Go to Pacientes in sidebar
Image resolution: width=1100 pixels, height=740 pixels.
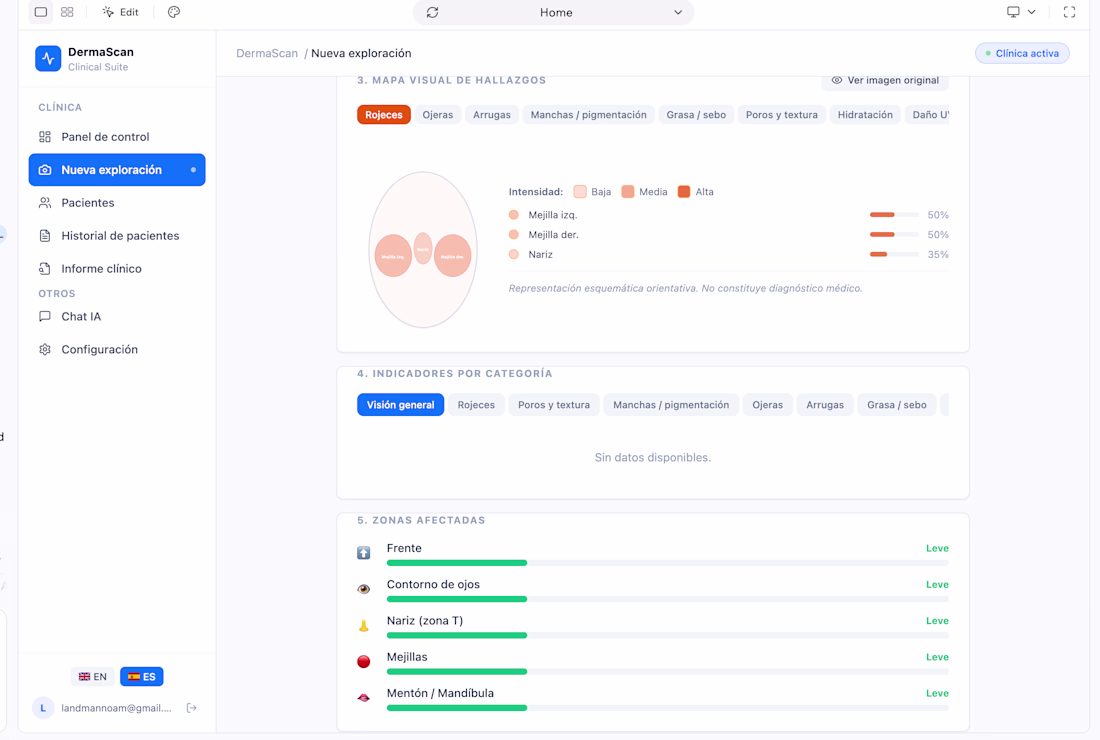116,203
